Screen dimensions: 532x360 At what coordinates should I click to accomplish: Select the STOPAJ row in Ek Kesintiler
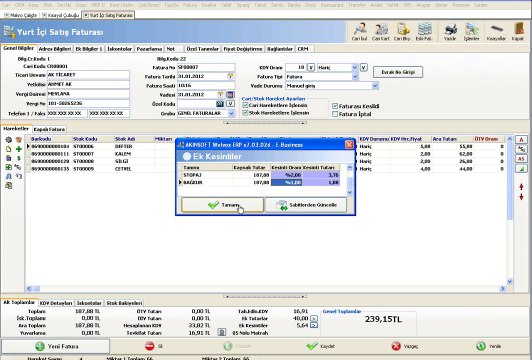point(259,175)
